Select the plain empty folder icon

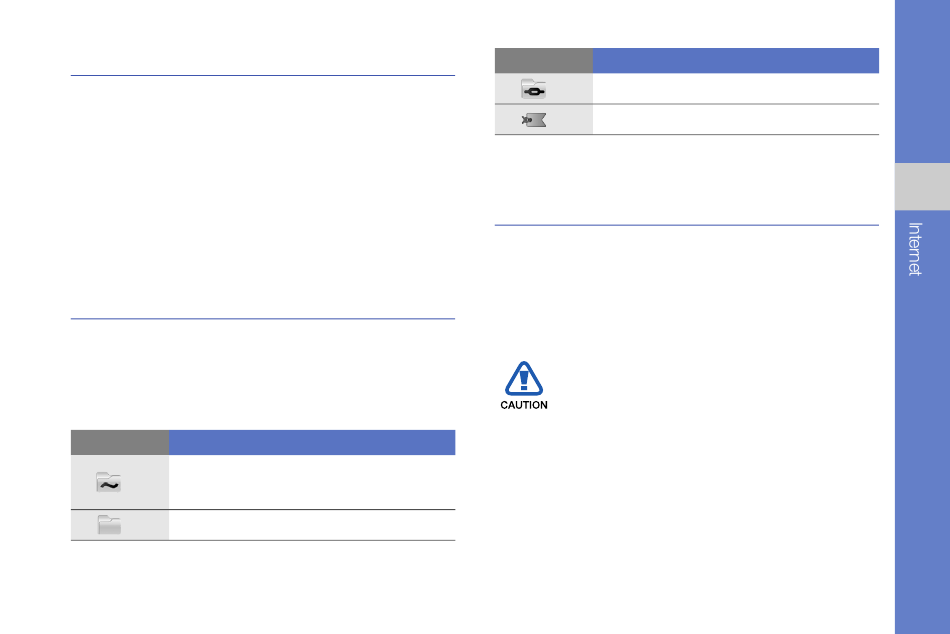[x=109, y=525]
